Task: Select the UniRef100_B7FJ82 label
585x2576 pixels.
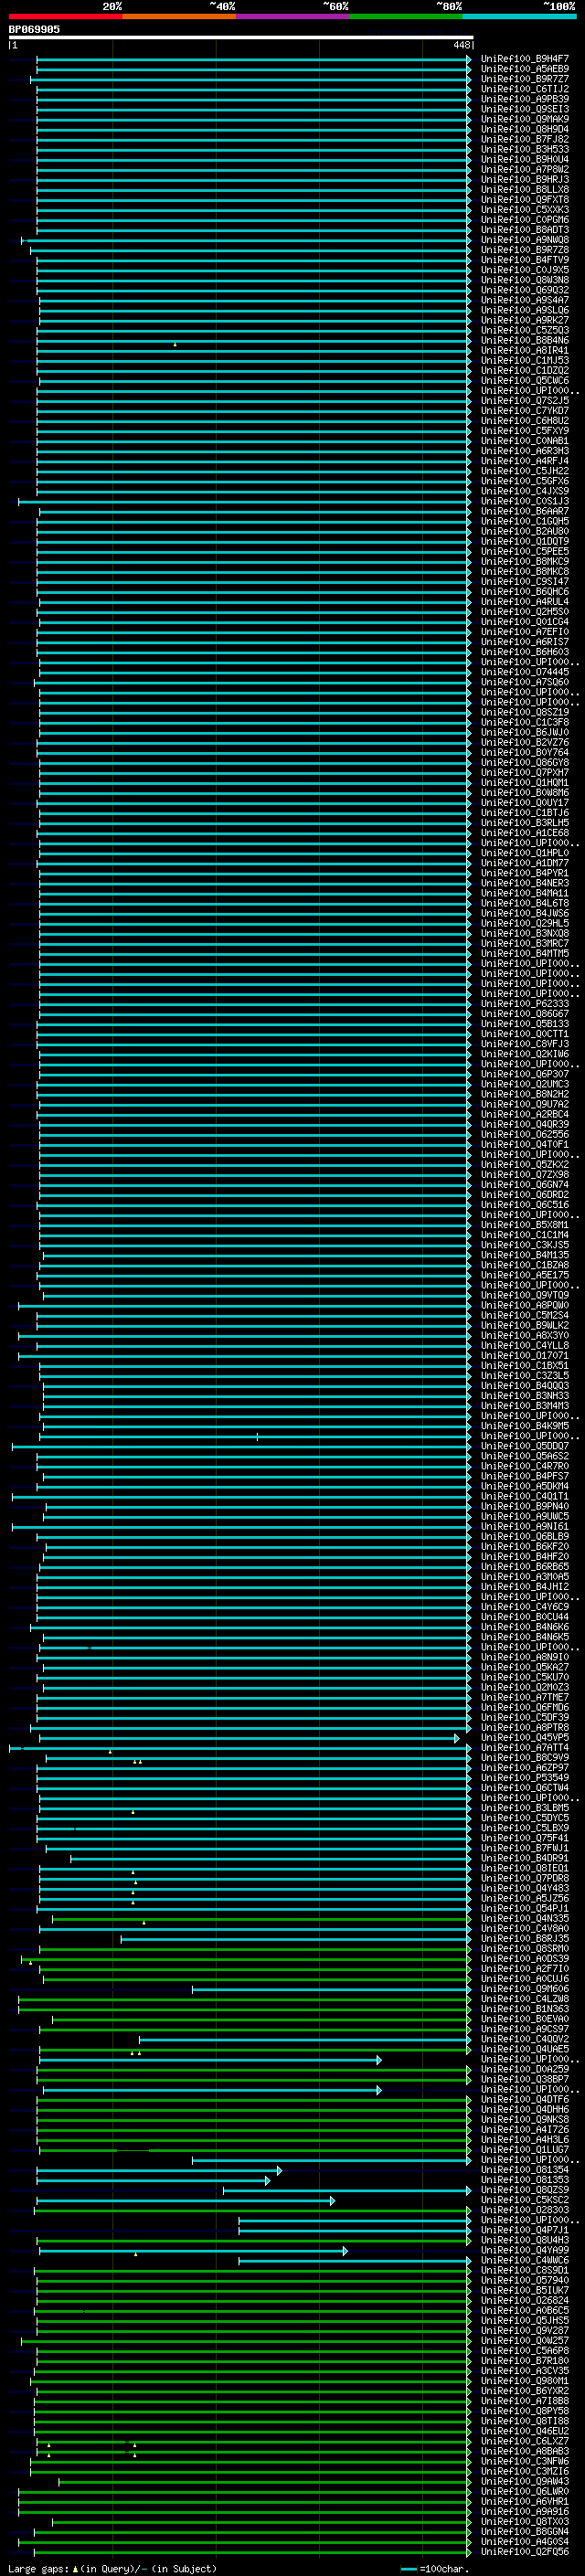Action: (524, 139)
